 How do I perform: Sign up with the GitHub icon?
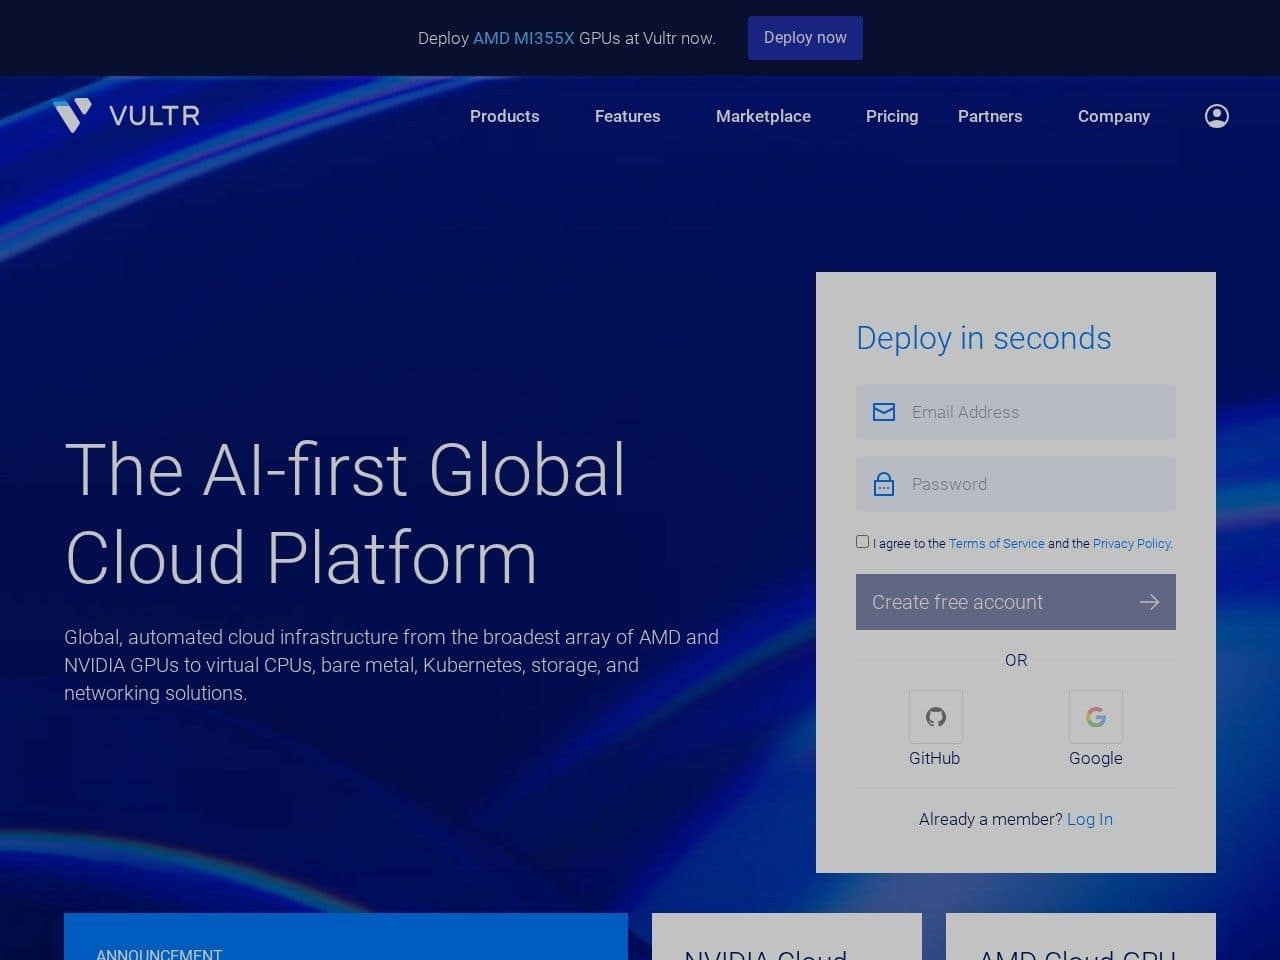point(935,716)
